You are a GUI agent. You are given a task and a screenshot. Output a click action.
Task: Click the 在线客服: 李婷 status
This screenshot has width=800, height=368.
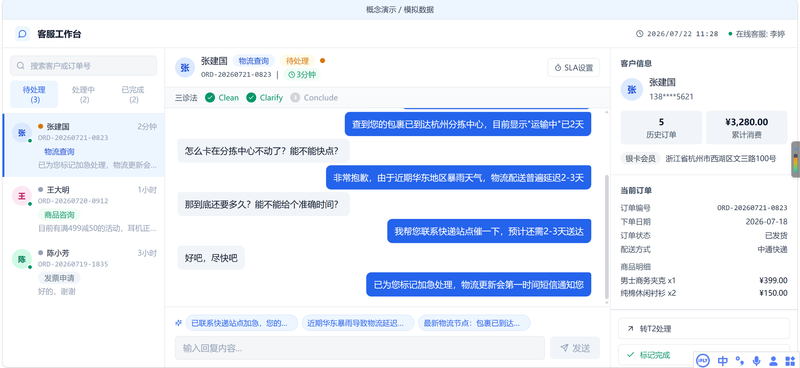pyautogui.click(x=757, y=34)
